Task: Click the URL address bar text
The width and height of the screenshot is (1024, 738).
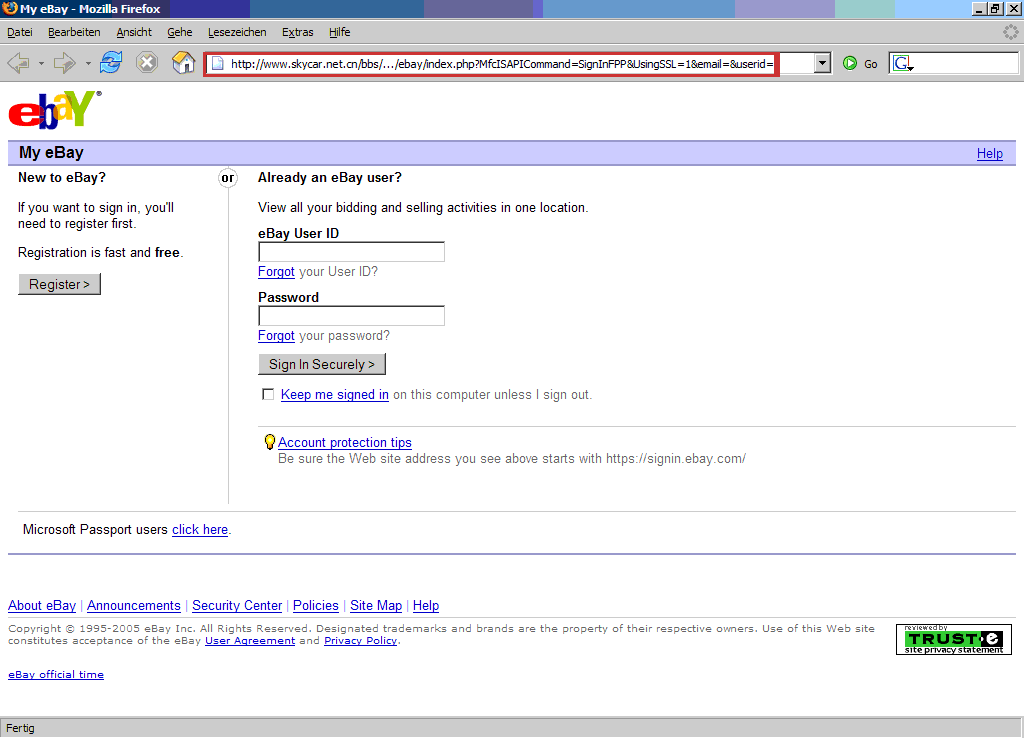Action: [502, 64]
